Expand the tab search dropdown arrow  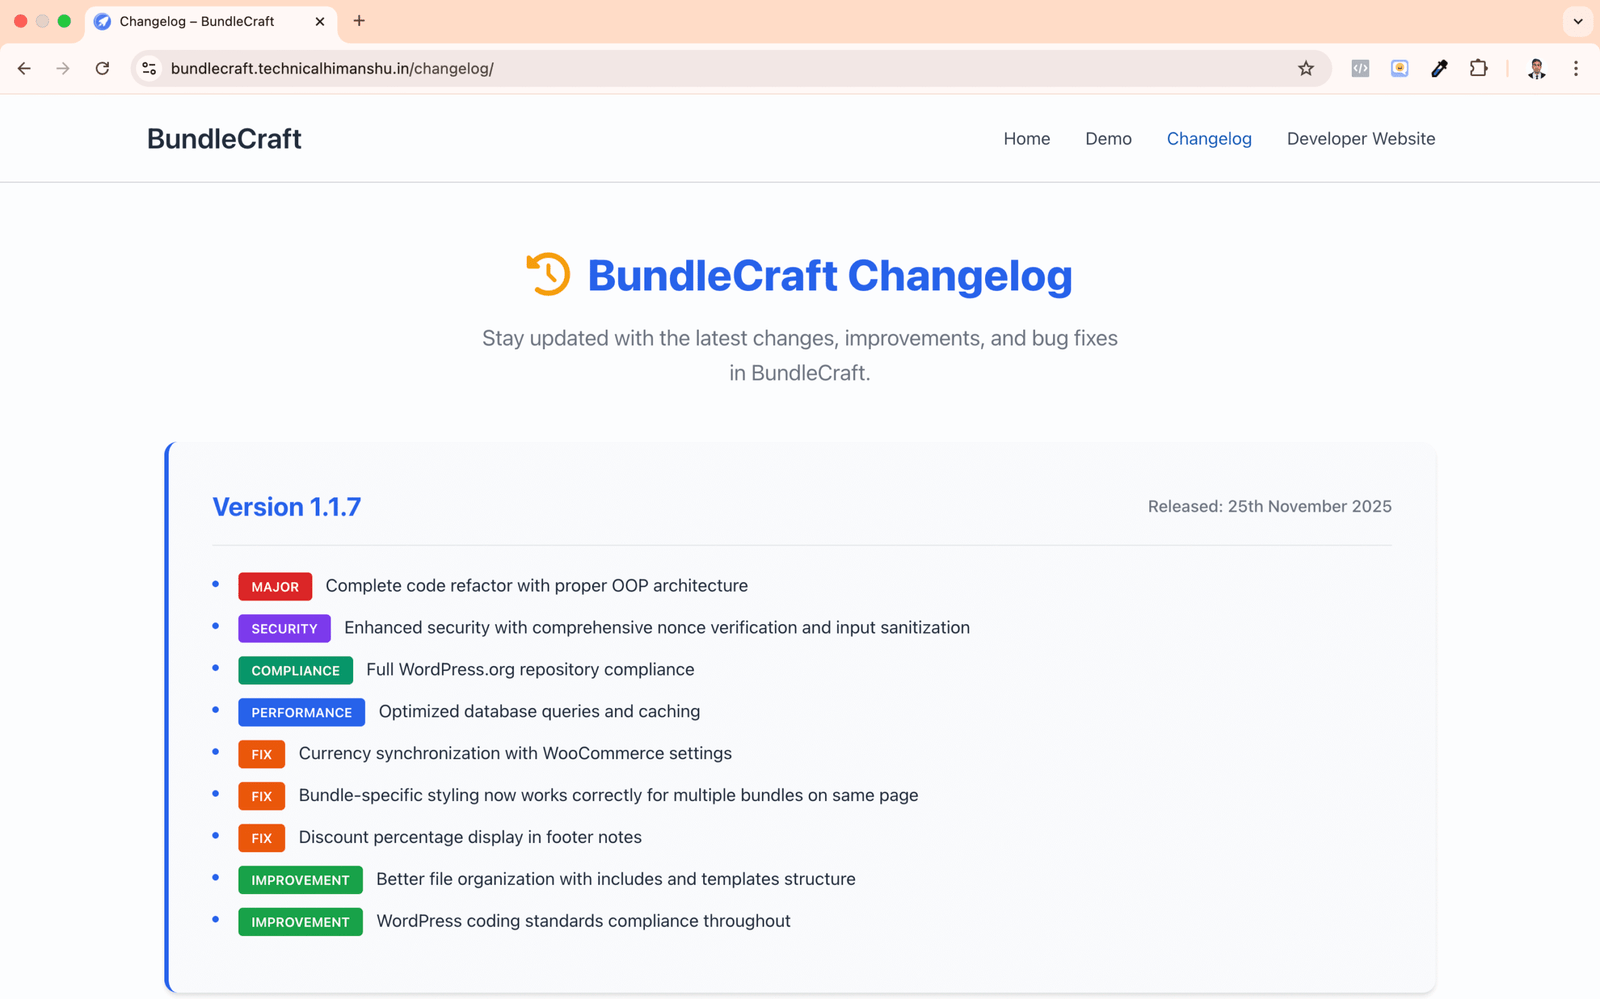pos(1578,21)
